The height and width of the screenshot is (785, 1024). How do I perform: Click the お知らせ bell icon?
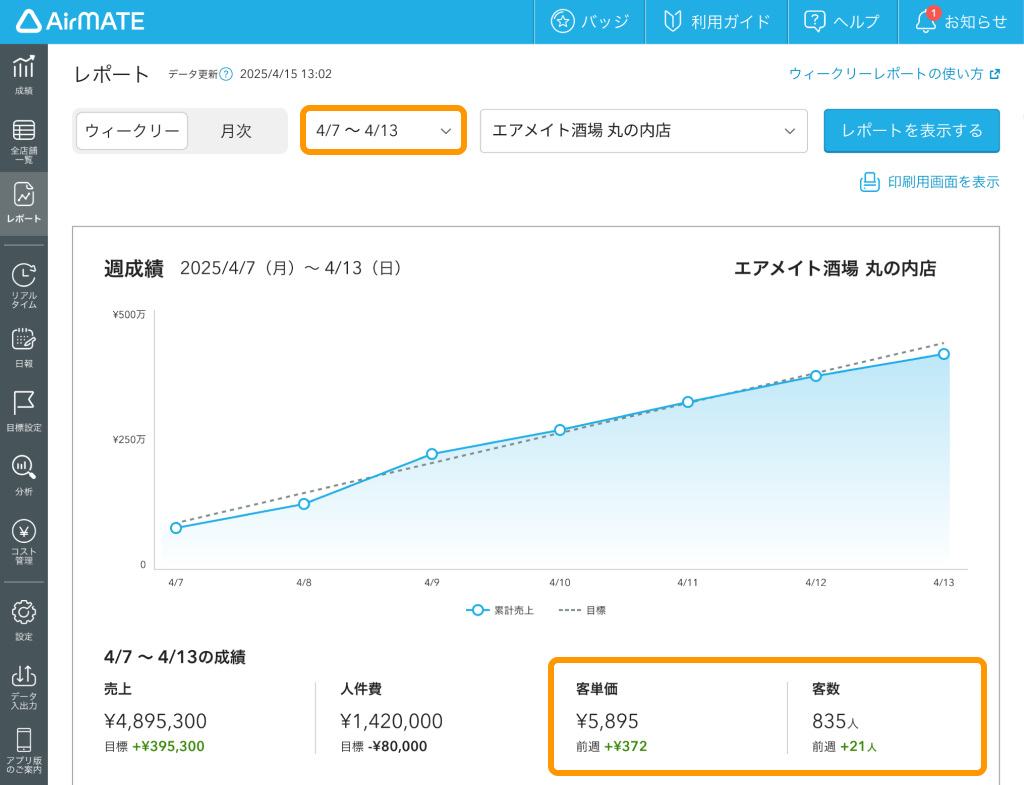(x=925, y=22)
